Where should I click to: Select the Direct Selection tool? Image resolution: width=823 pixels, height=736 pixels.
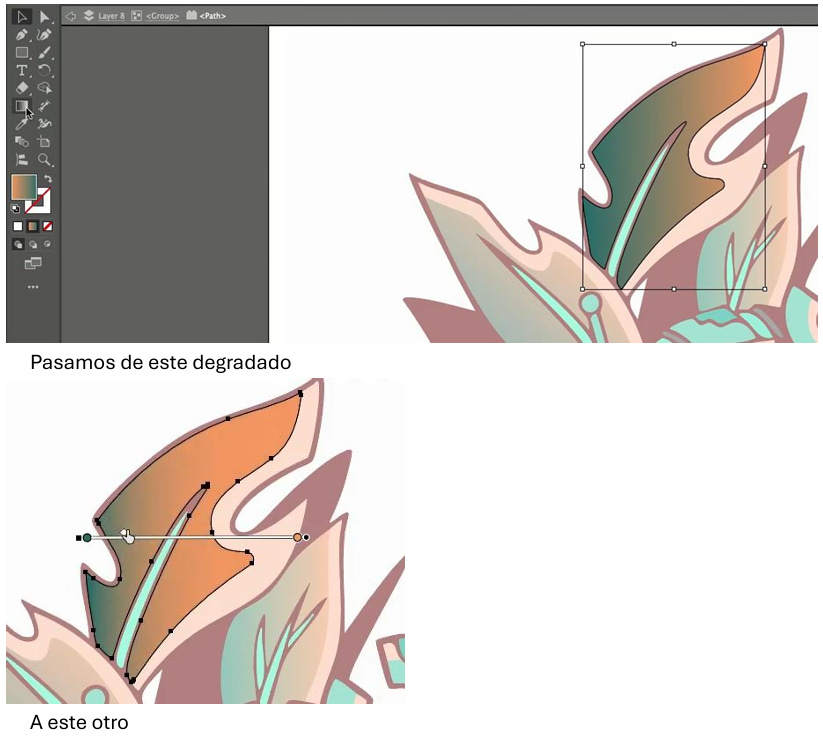45,17
